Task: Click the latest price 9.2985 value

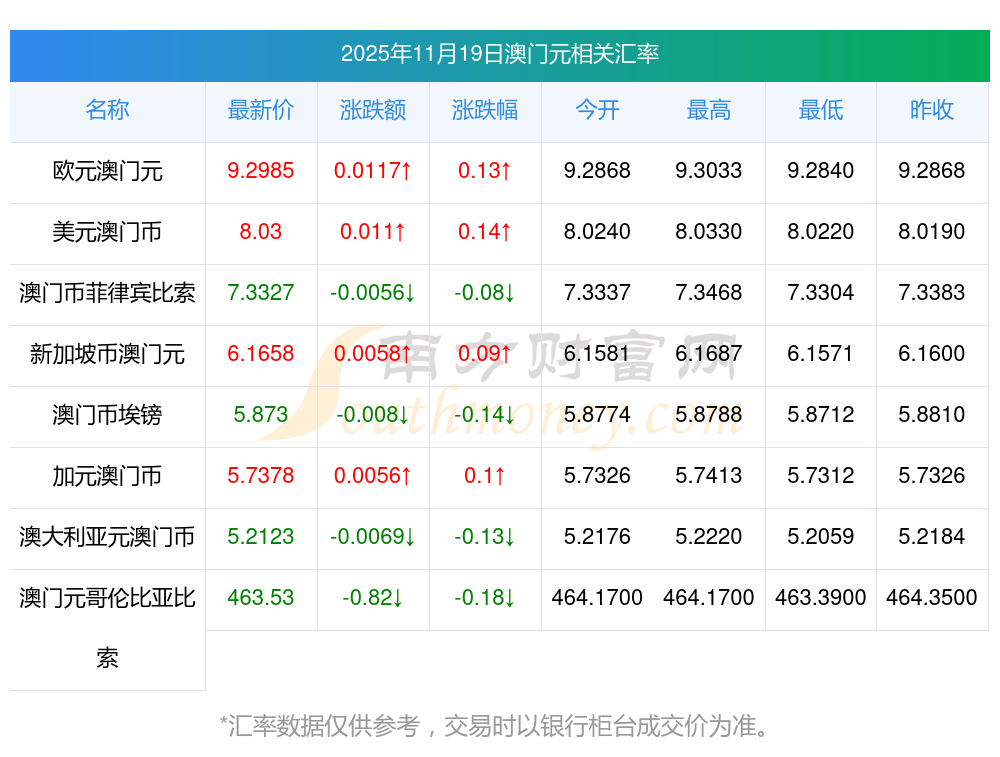Action: (x=261, y=171)
